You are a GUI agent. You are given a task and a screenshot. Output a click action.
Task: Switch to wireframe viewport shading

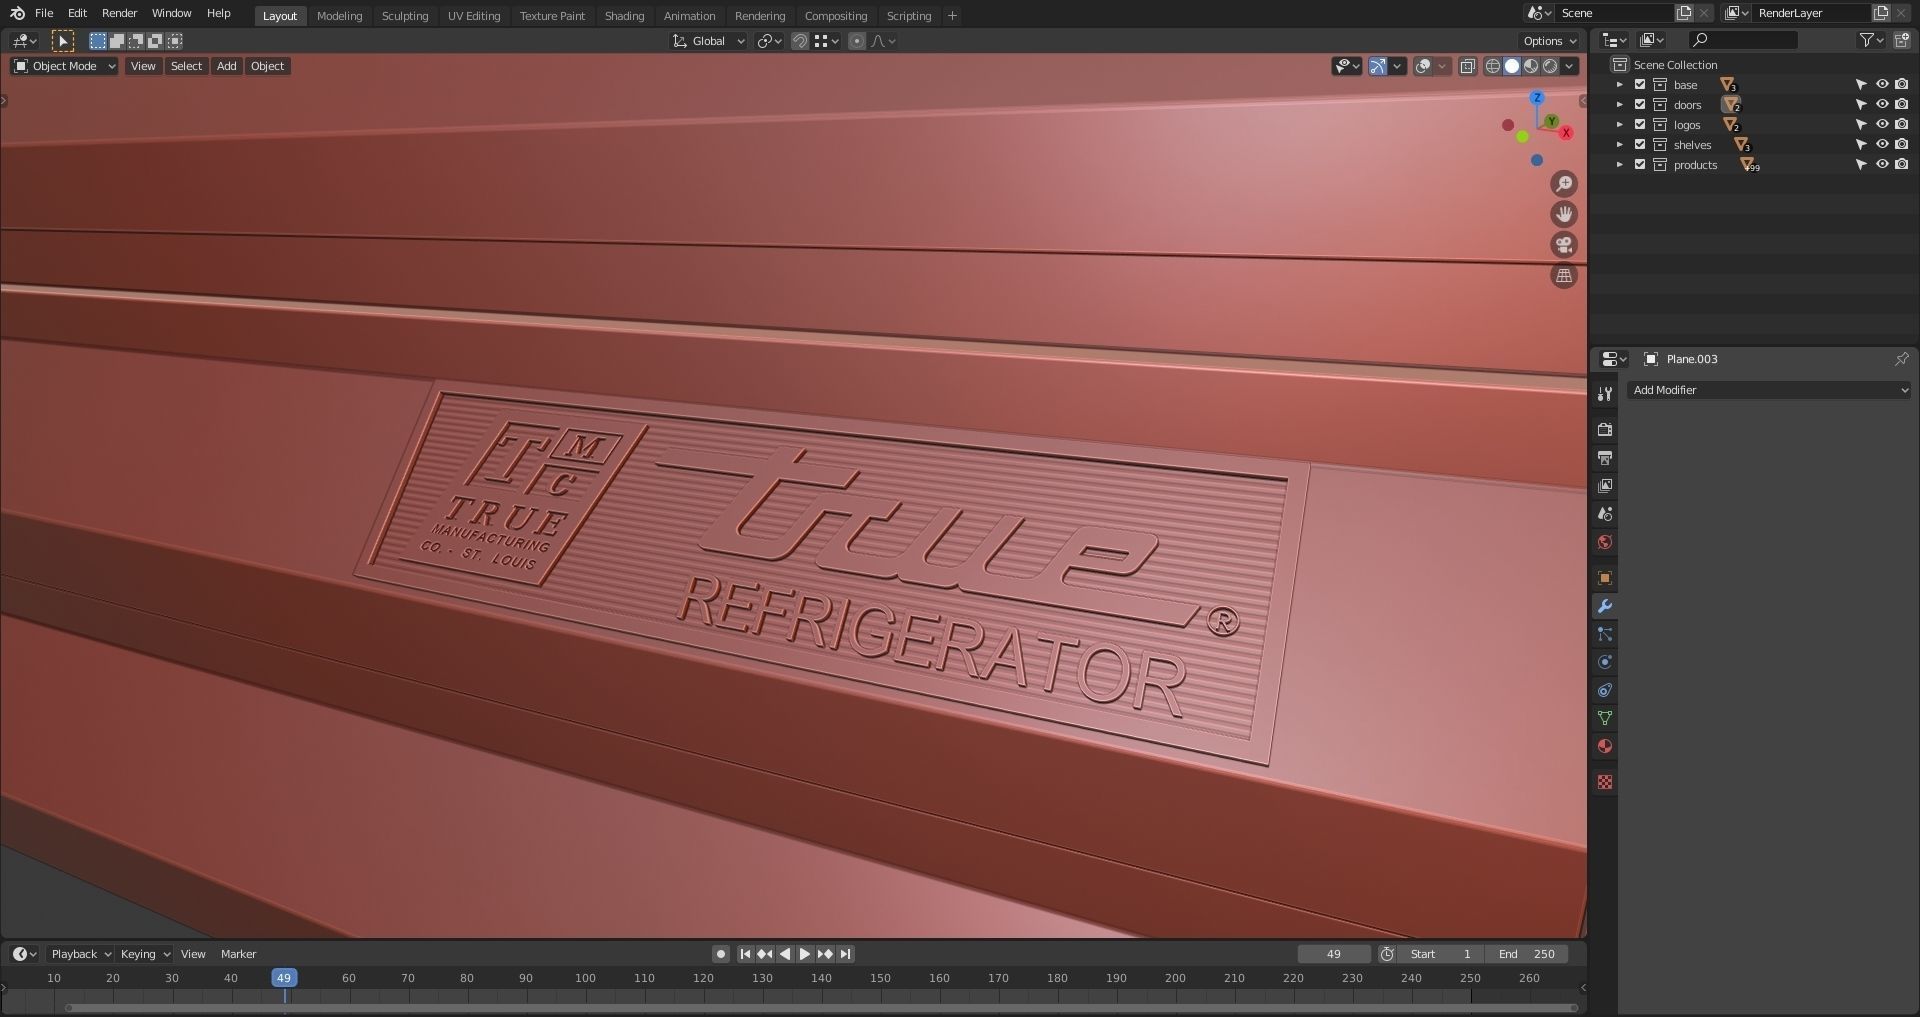click(x=1492, y=67)
